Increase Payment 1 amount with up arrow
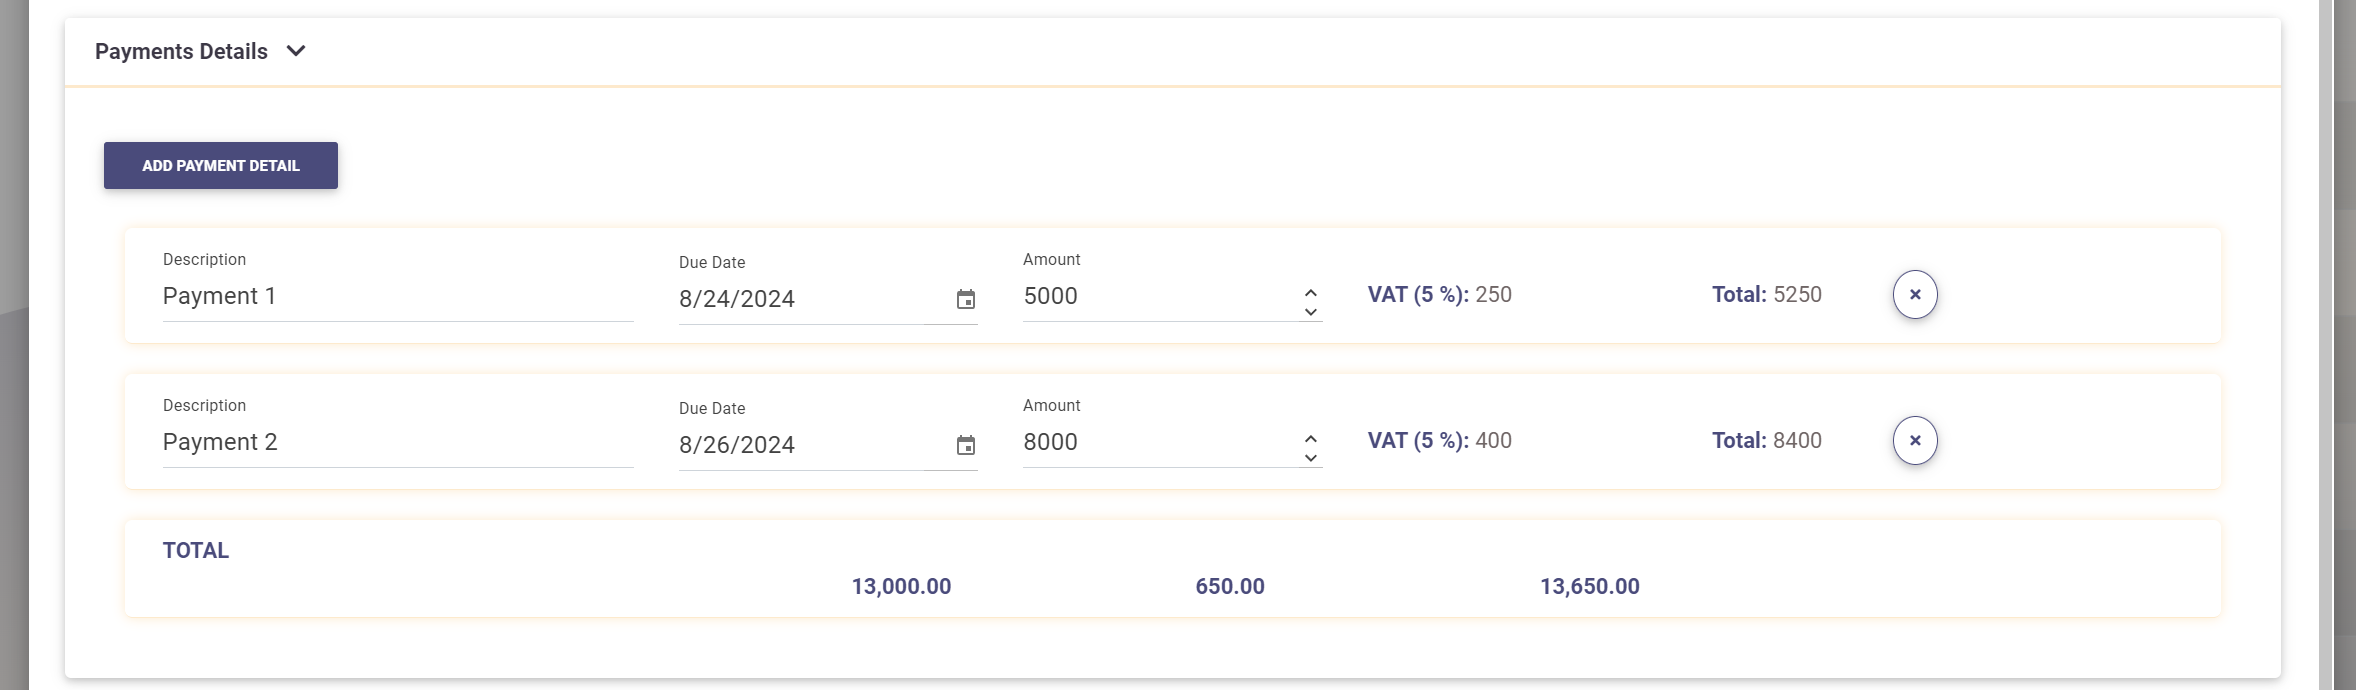The image size is (2356, 690). 1310,292
